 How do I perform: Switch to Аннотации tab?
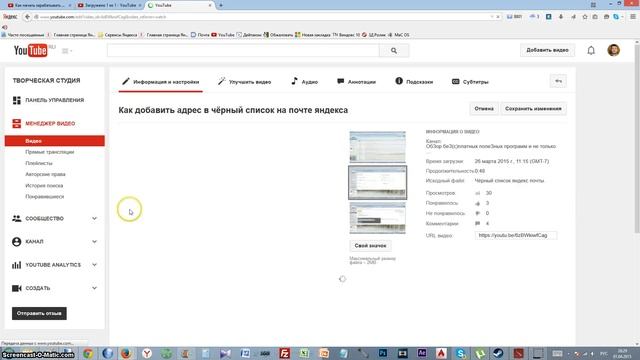click(356, 82)
